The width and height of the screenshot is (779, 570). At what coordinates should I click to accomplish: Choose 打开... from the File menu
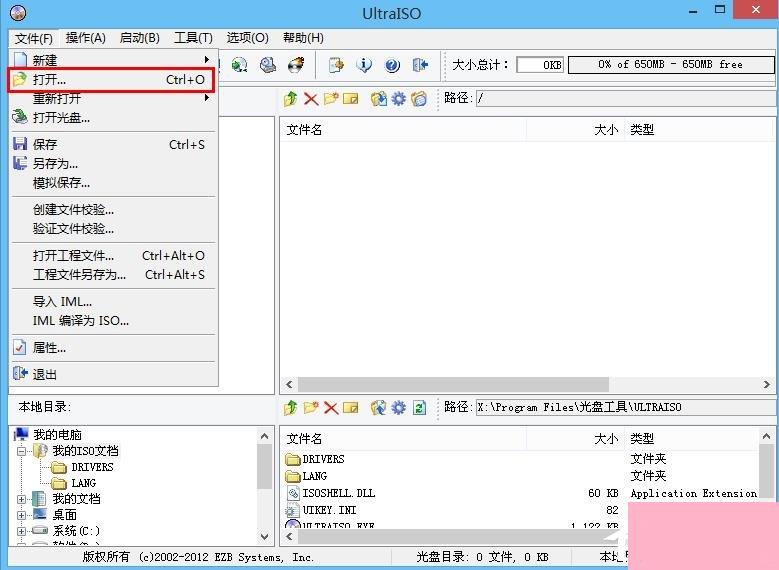pyautogui.click(x=111, y=80)
